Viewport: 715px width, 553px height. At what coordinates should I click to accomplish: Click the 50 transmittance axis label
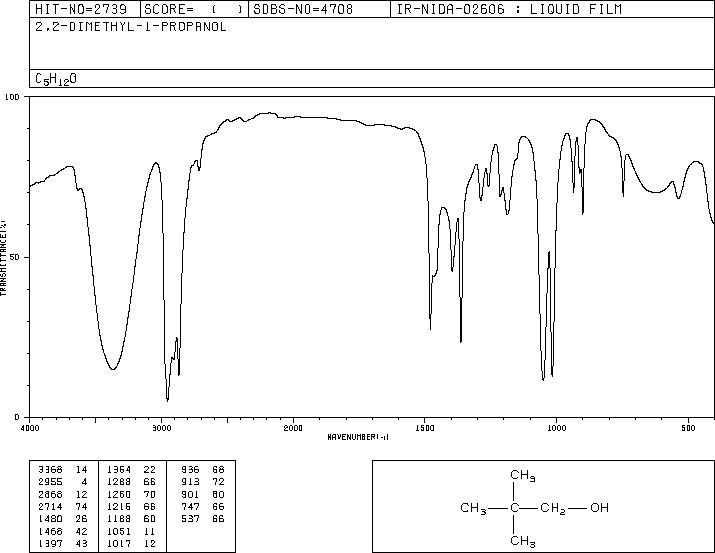[15, 257]
